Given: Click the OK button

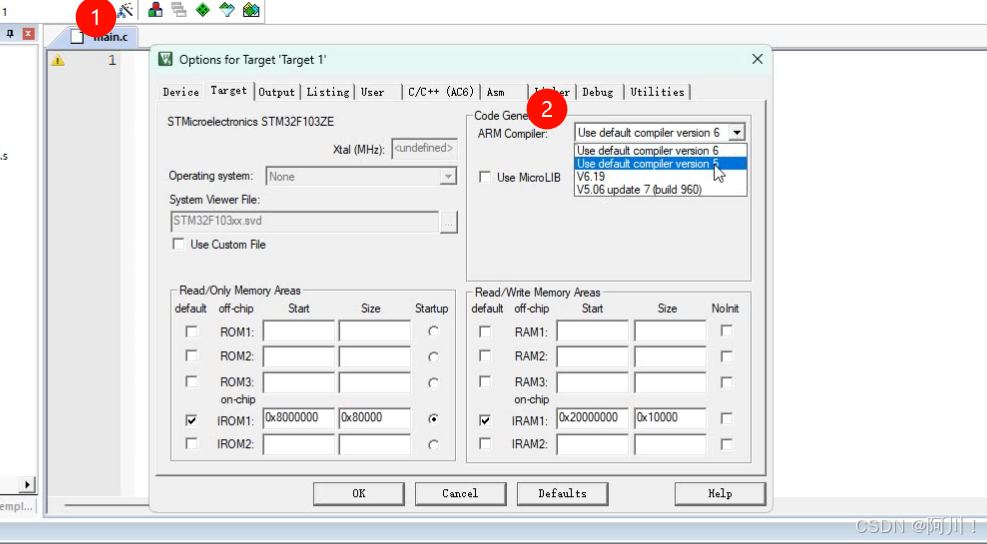Looking at the screenshot, I should (x=359, y=494).
